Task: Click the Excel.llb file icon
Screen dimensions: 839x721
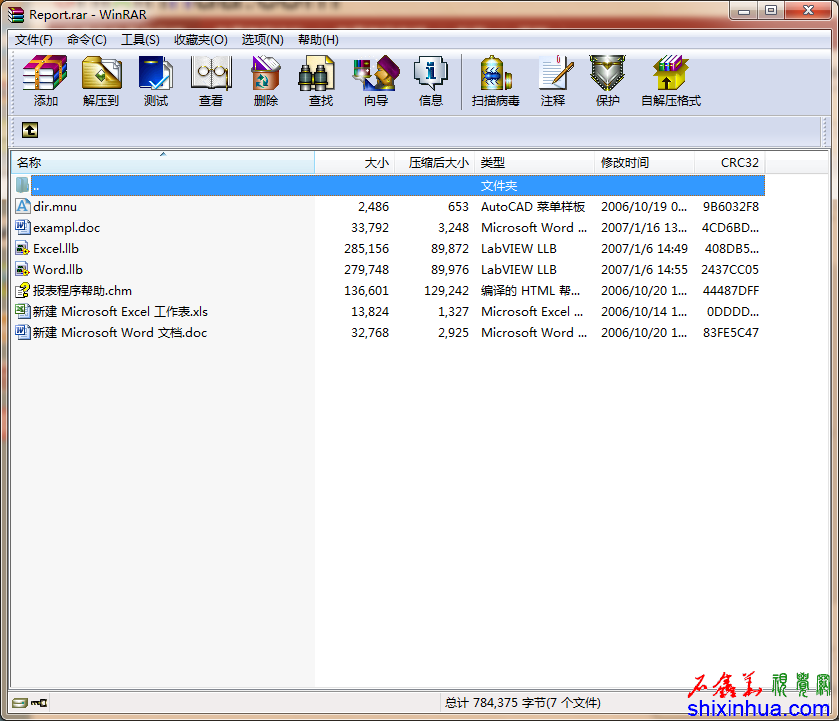Action: (22, 248)
